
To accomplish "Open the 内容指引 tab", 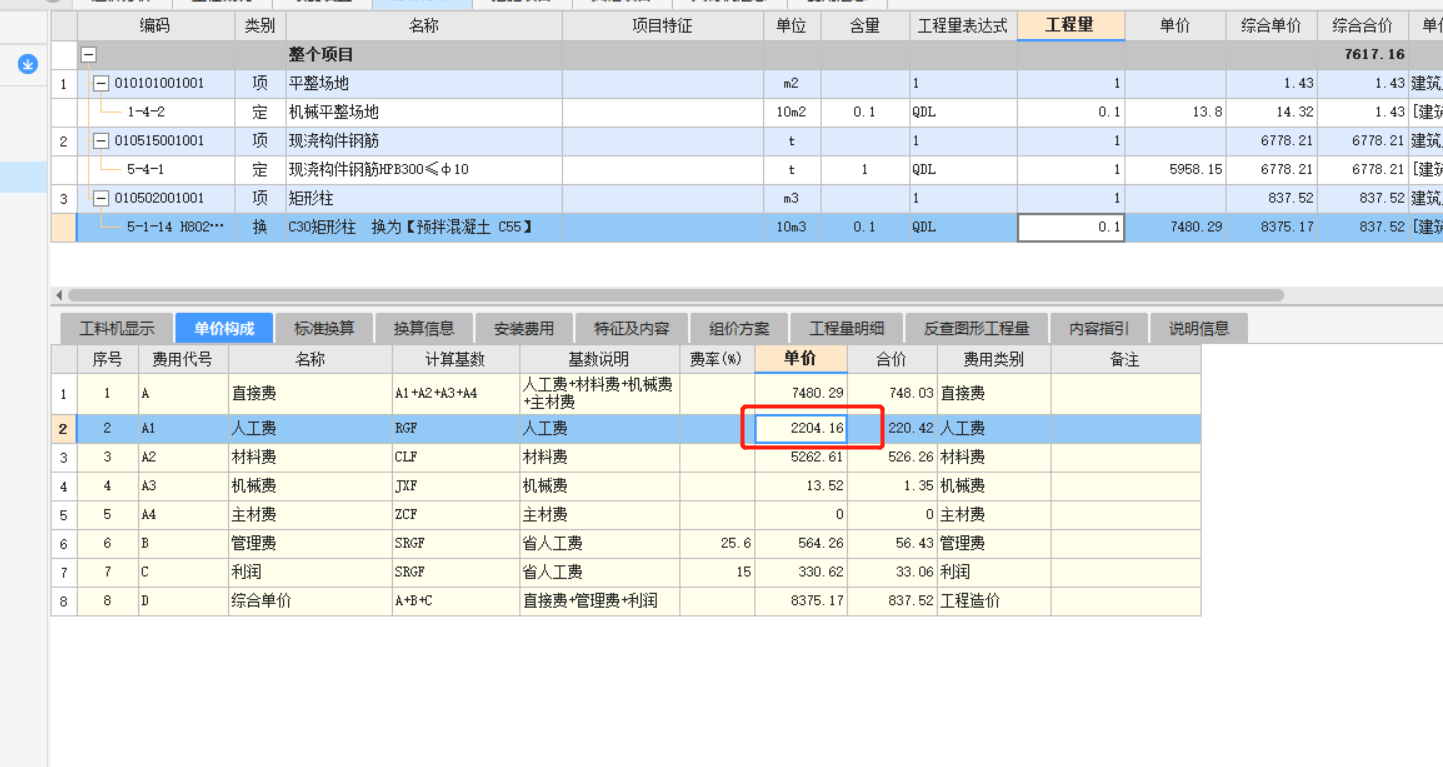I will [x=1099, y=328].
